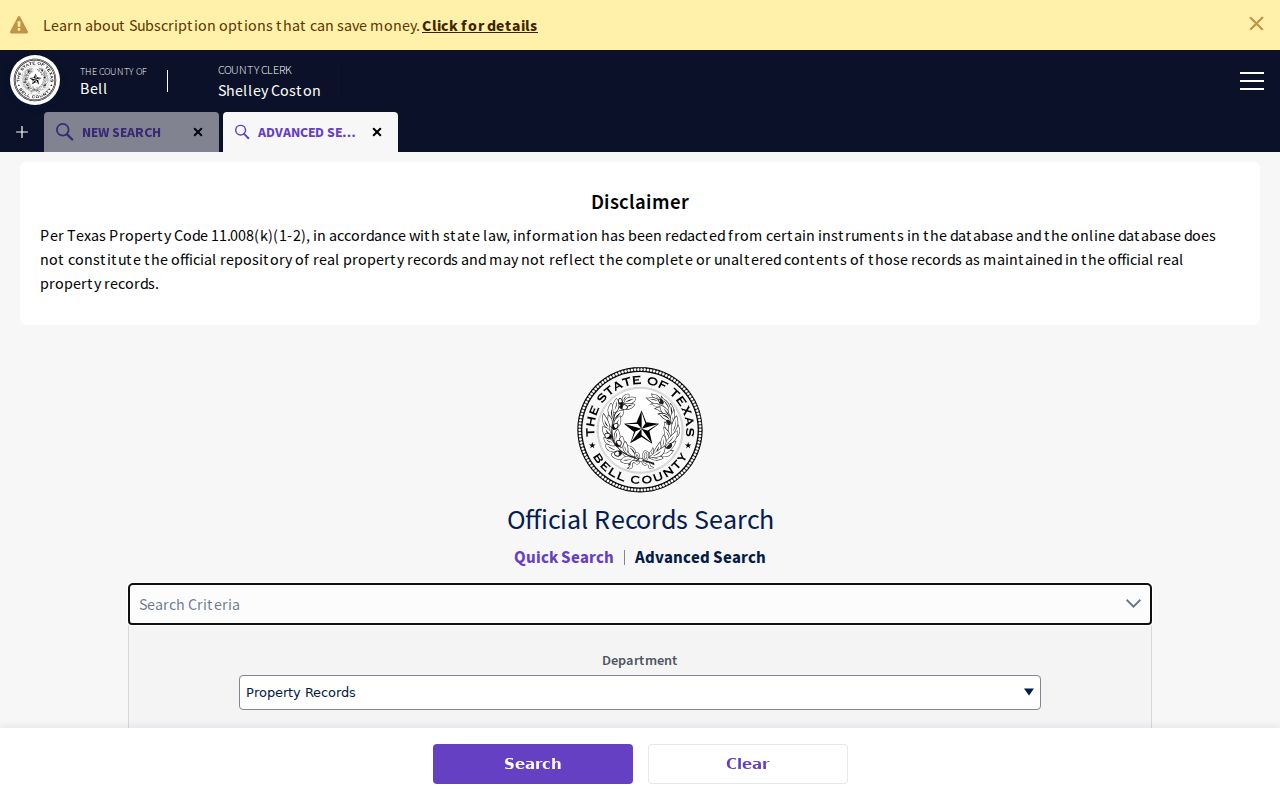Open the 'Click for details' link
The height and width of the screenshot is (800, 1280).
point(480,25)
